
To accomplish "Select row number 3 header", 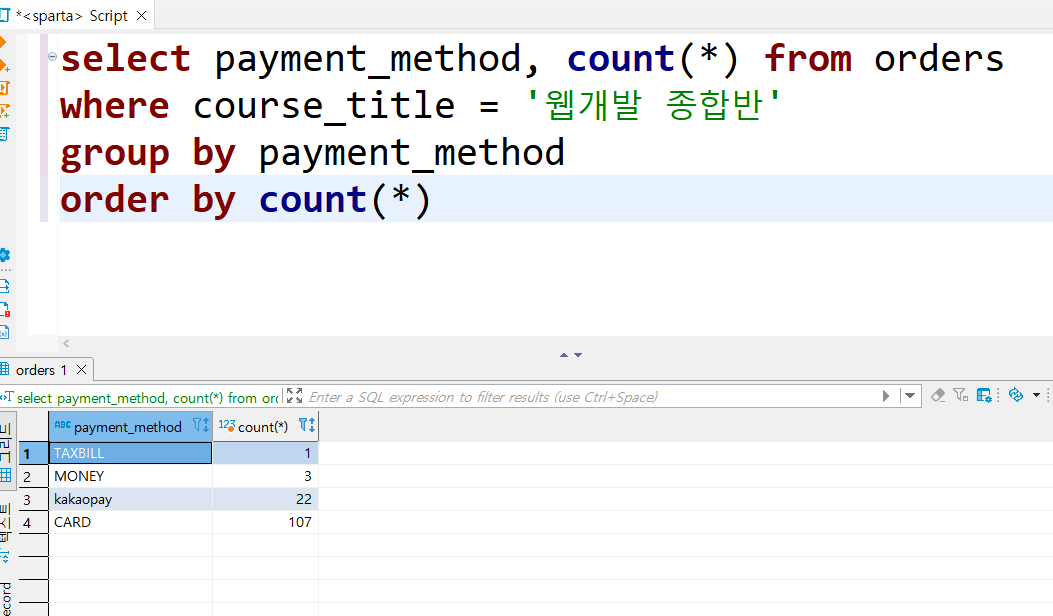I will pyautogui.click(x=33, y=499).
